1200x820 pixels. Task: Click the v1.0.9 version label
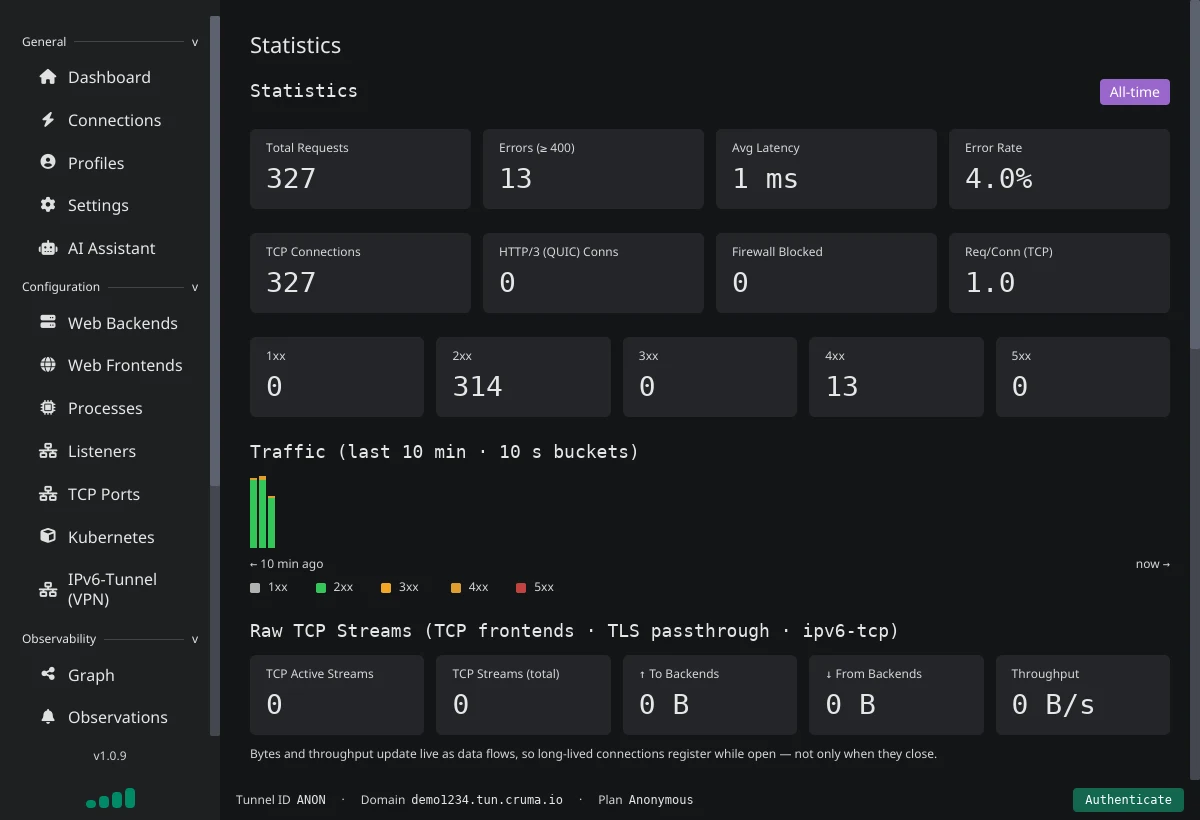[110, 756]
